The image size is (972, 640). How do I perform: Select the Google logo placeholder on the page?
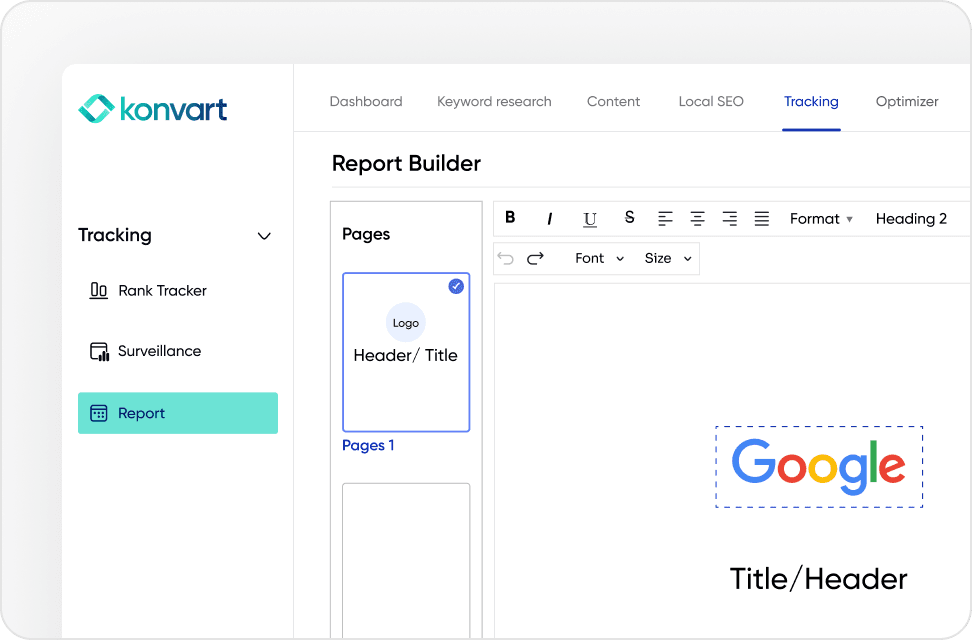coord(819,466)
